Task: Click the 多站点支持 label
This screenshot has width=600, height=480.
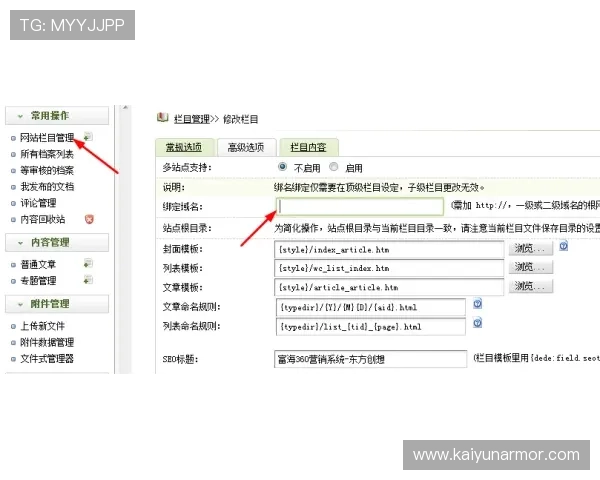Action: [187, 168]
